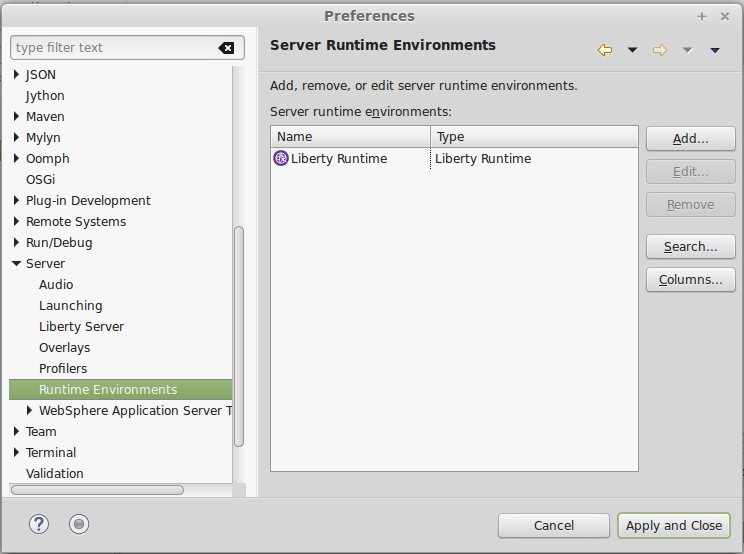Image resolution: width=744 pixels, height=554 pixels.
Task: Select the Terminal label in tree
Action: click(x=51, y=452)
